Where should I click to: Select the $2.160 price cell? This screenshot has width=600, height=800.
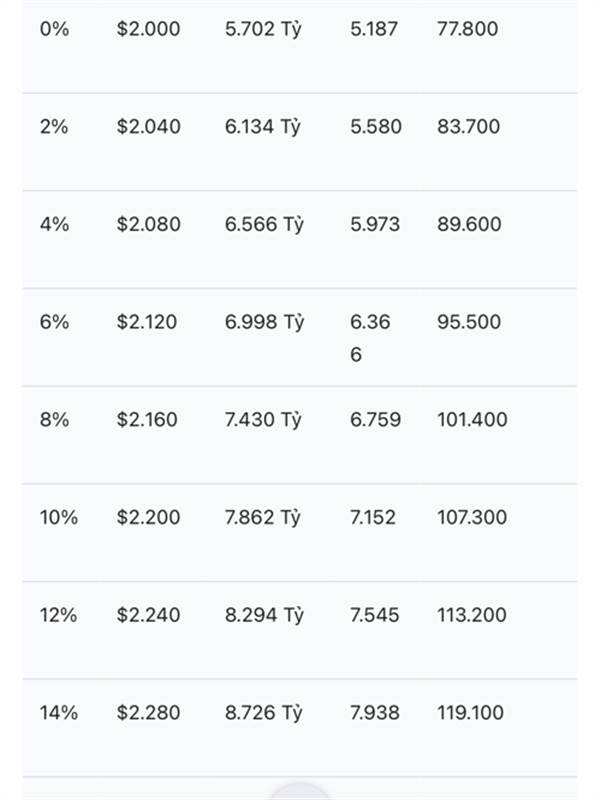coord(148,420)
